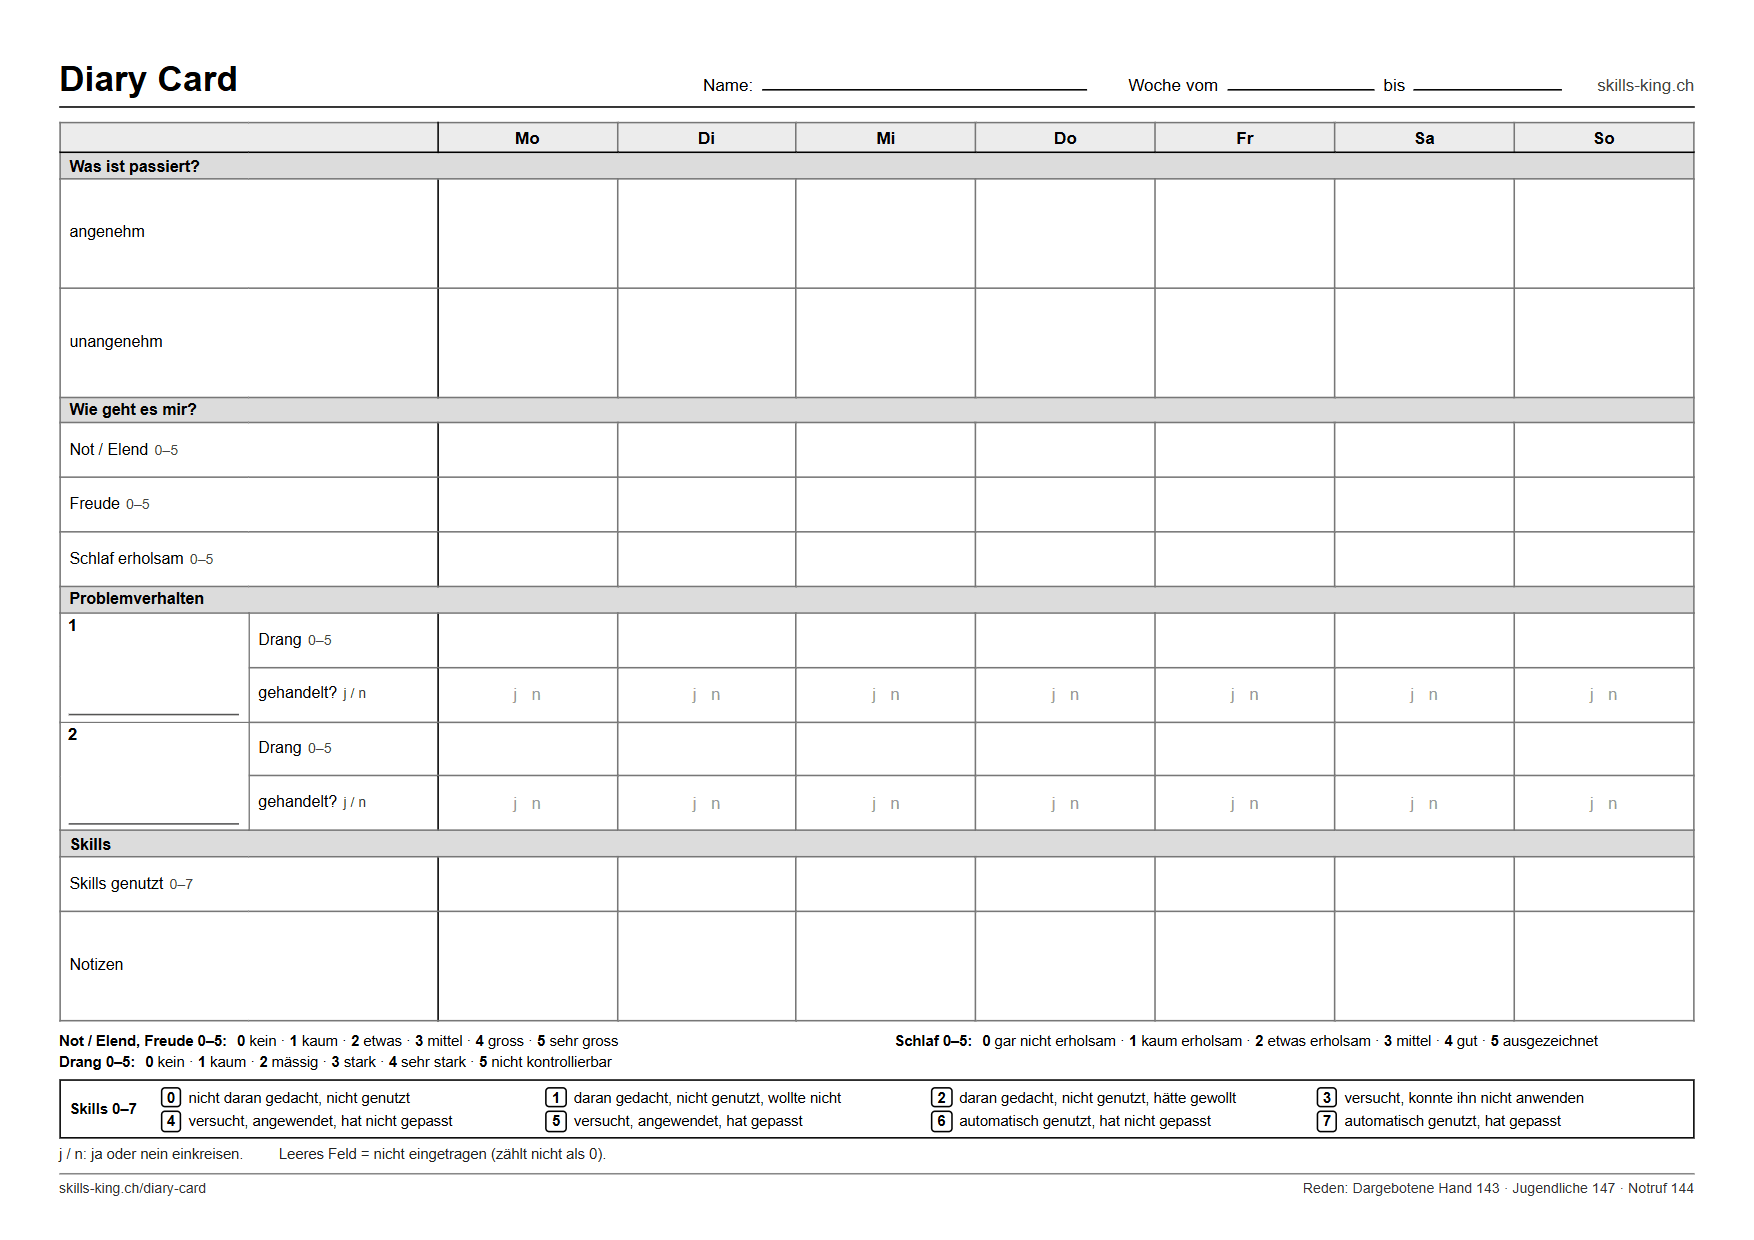The height and width of the screenshot is (1240, 1754).
Task: Click the Do column header
Action: tap(1065, 138)
